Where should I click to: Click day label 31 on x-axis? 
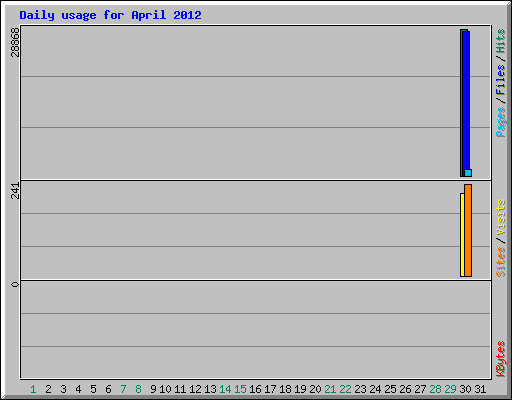click(x=480, y=389)
